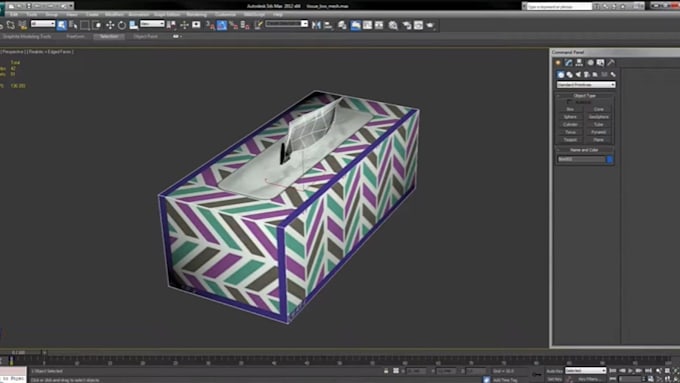Open the Schematic View
The image size is (680, 383).
(x=379, y=25)
